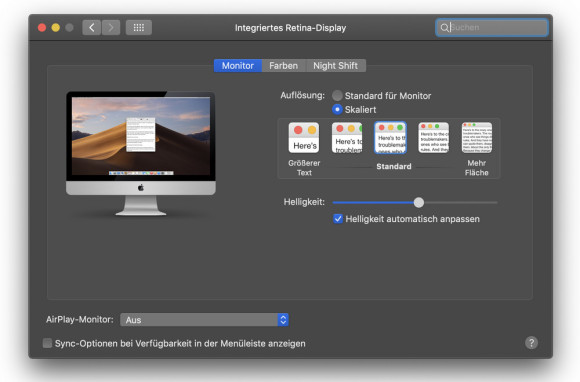The height and width of the screenshot is (382, 580).
Task: Switch to the Farben tab
Action: point(284,65)
